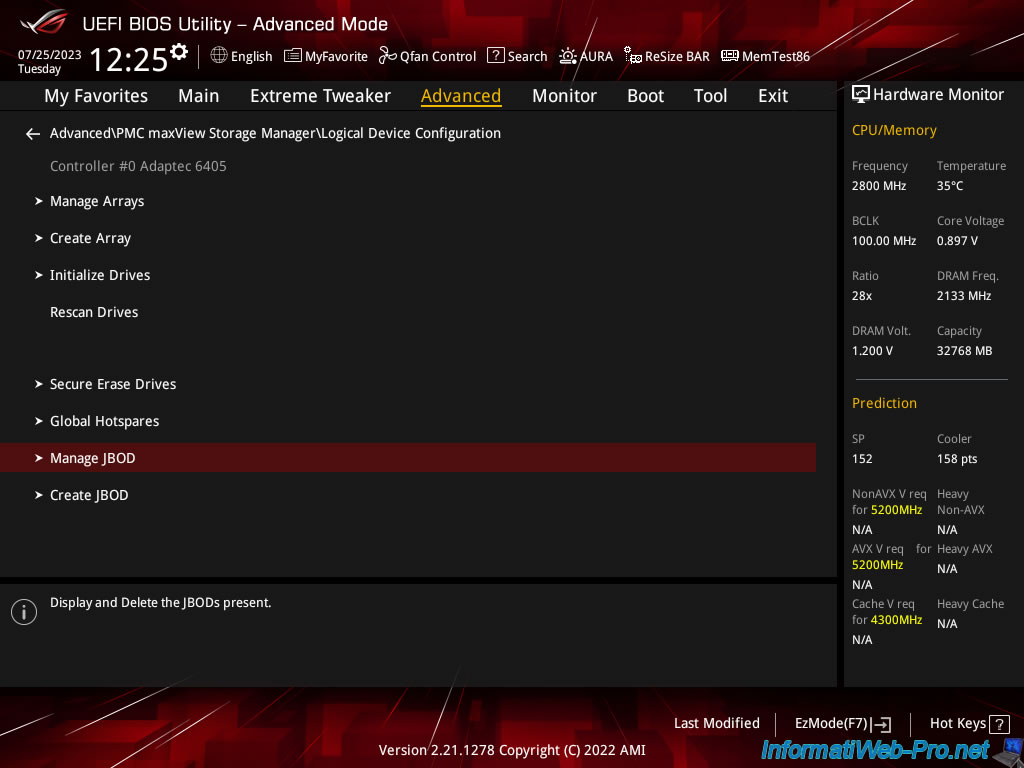Open the Monitor tab

(564, 96)
